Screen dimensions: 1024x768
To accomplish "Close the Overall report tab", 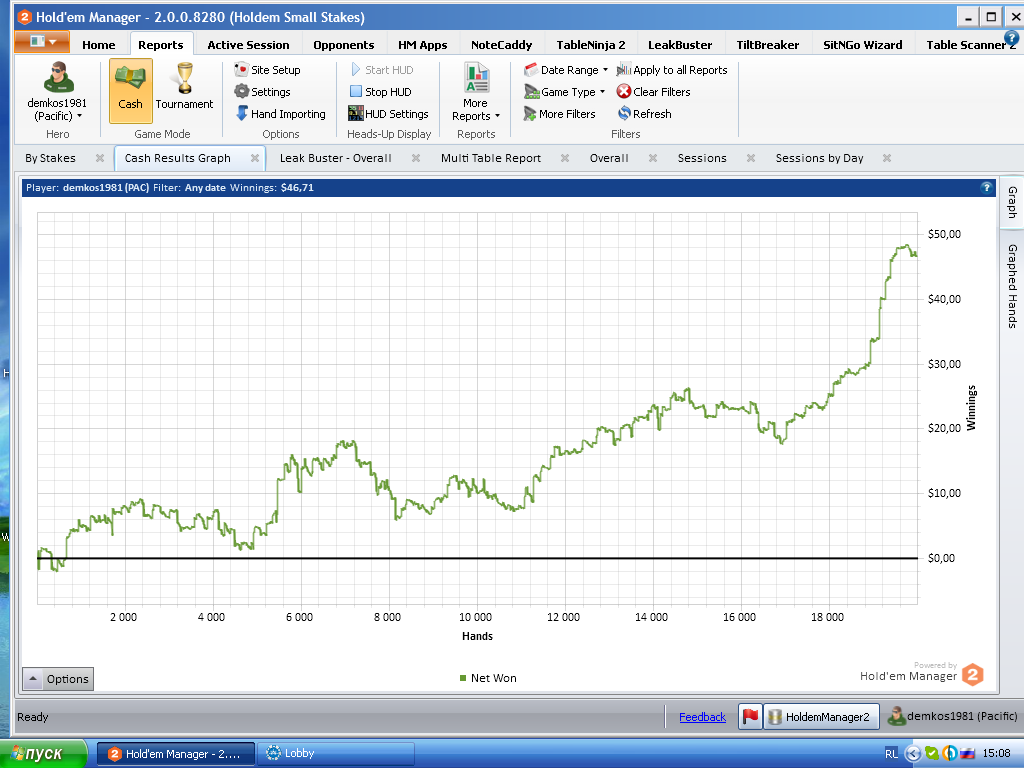I will 652,158.
